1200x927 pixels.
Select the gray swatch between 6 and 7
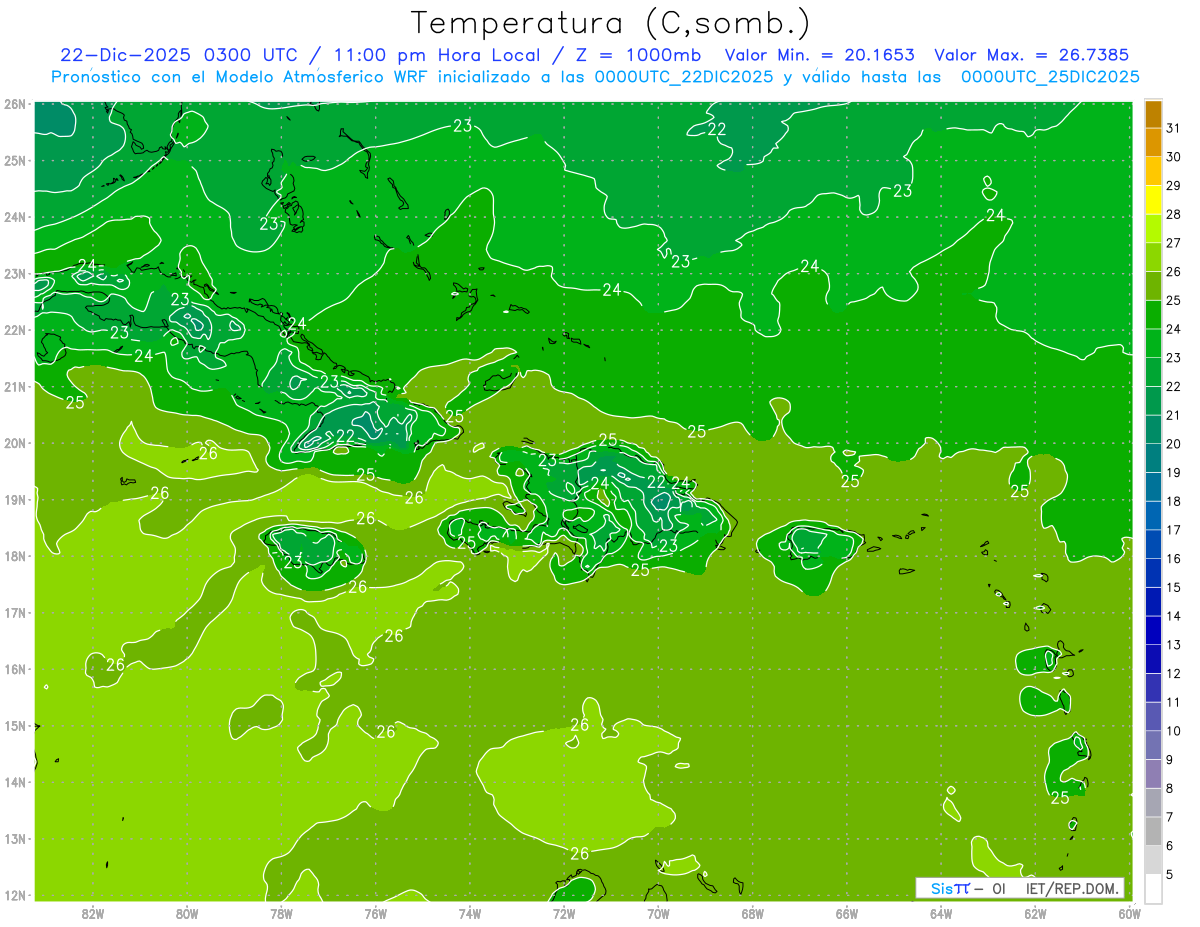click(x=1153, y=831)
